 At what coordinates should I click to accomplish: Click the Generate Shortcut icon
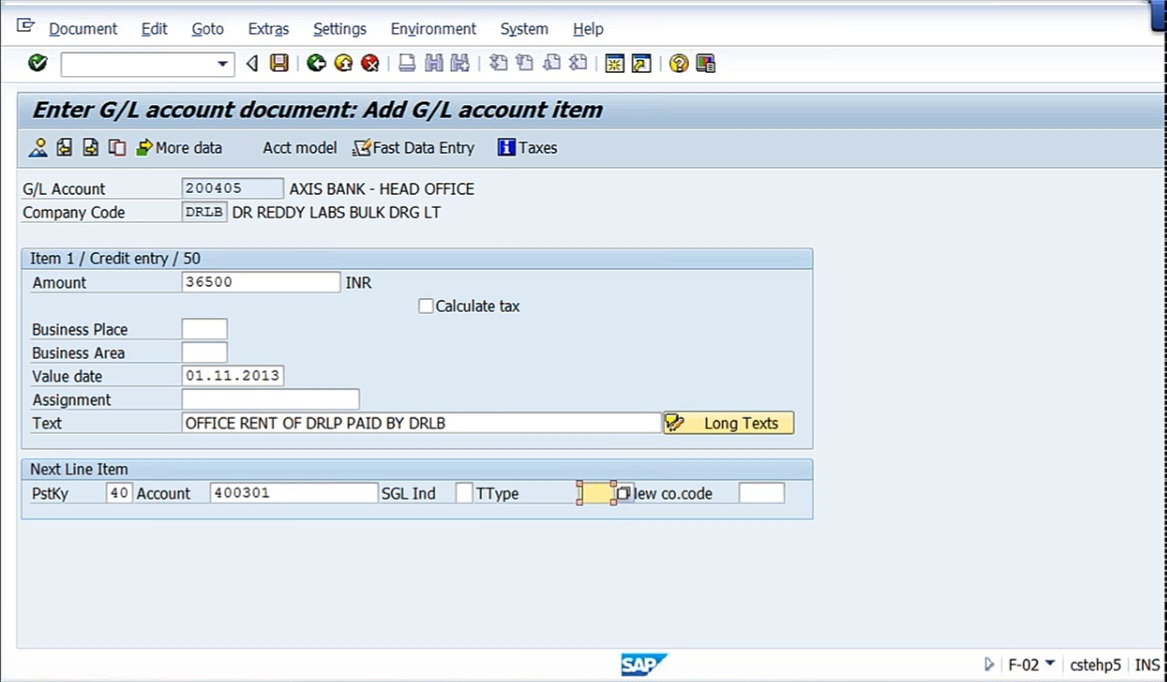(x=641, y=63)
